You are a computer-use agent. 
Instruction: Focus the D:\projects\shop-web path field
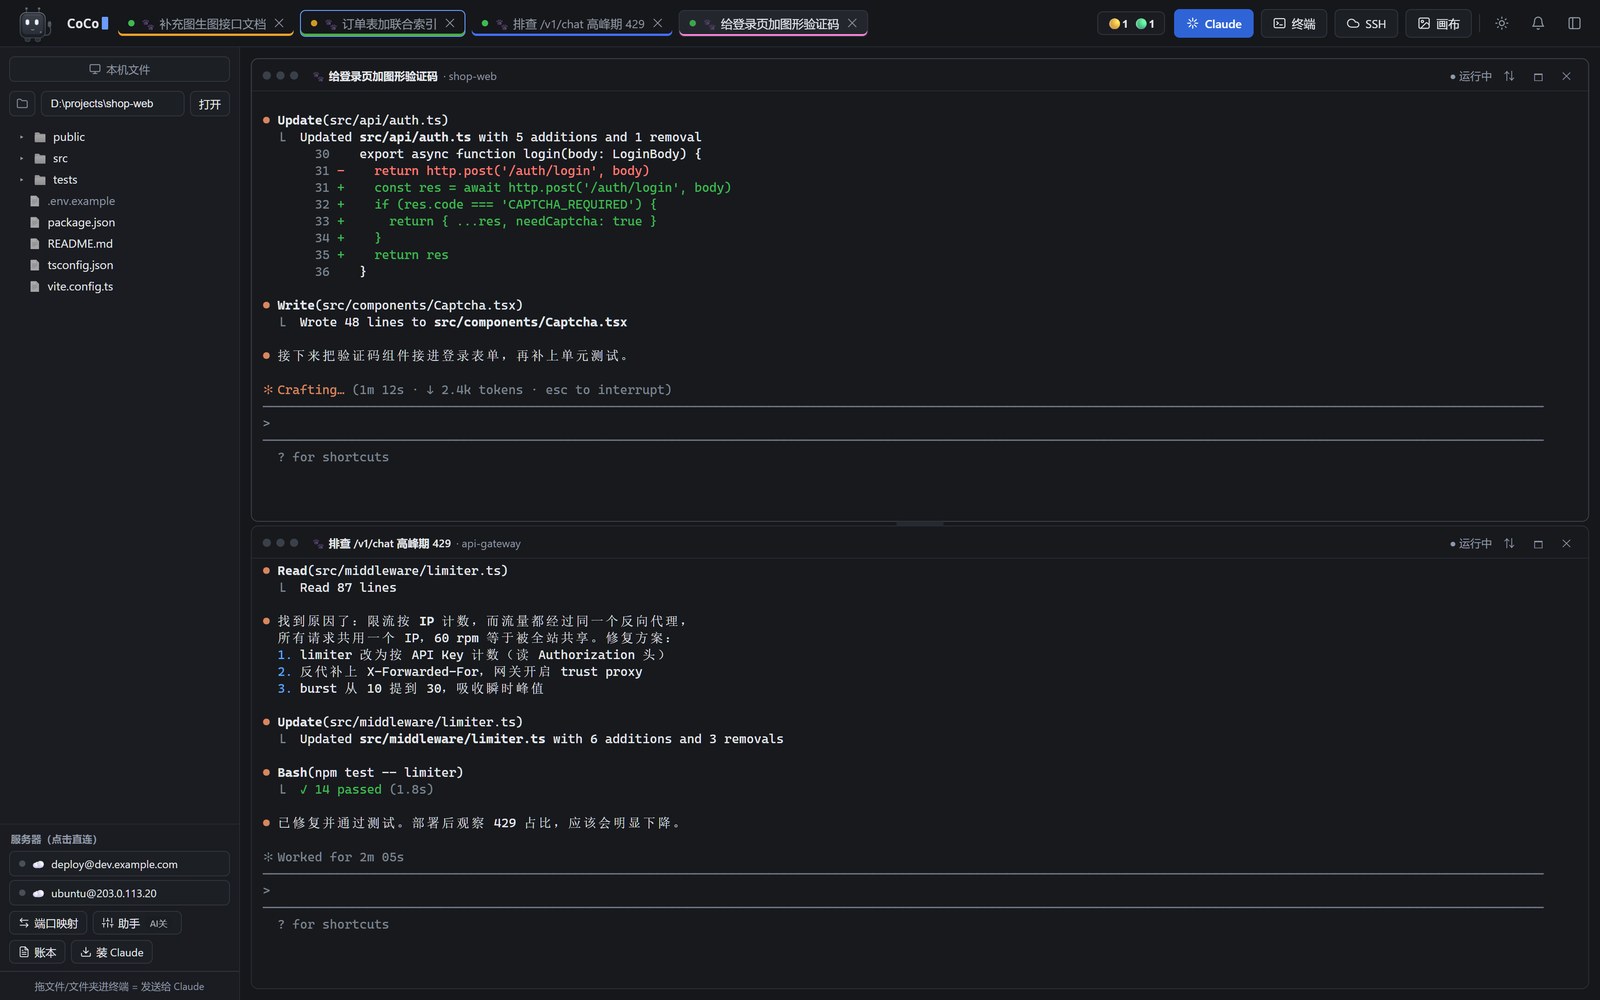(x=112, y=104)
